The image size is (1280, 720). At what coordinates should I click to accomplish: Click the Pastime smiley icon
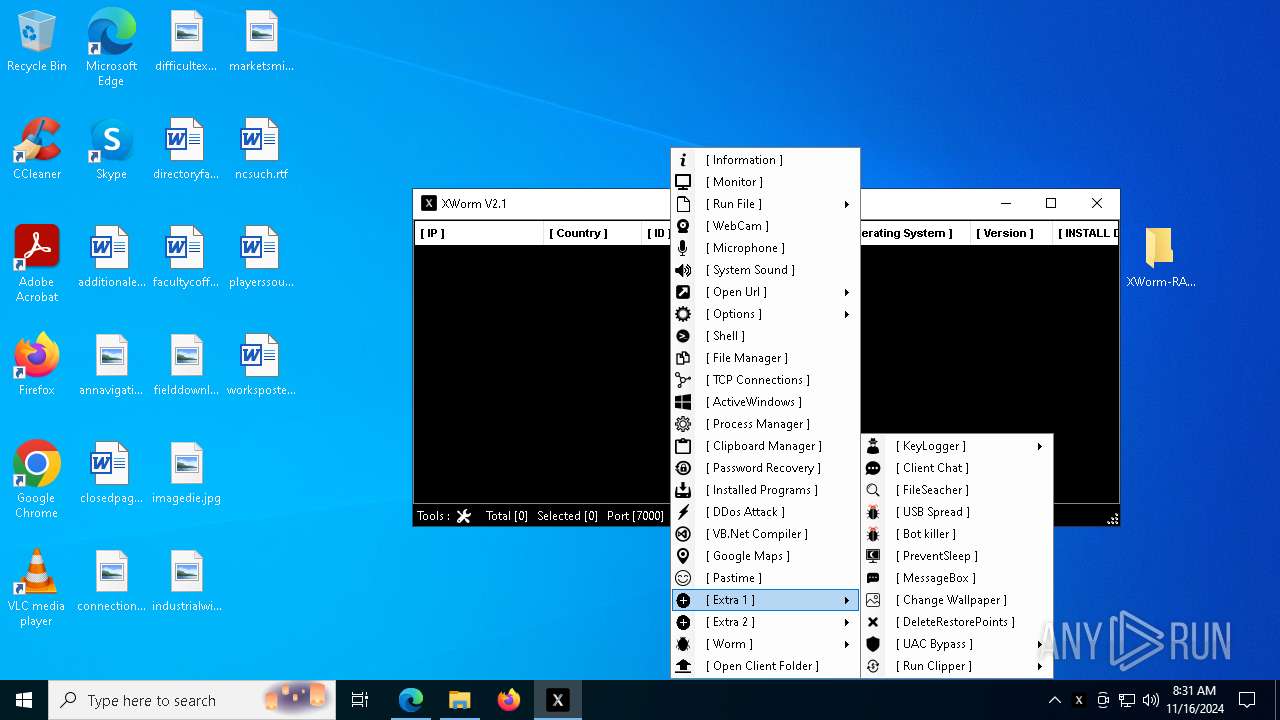683,578
